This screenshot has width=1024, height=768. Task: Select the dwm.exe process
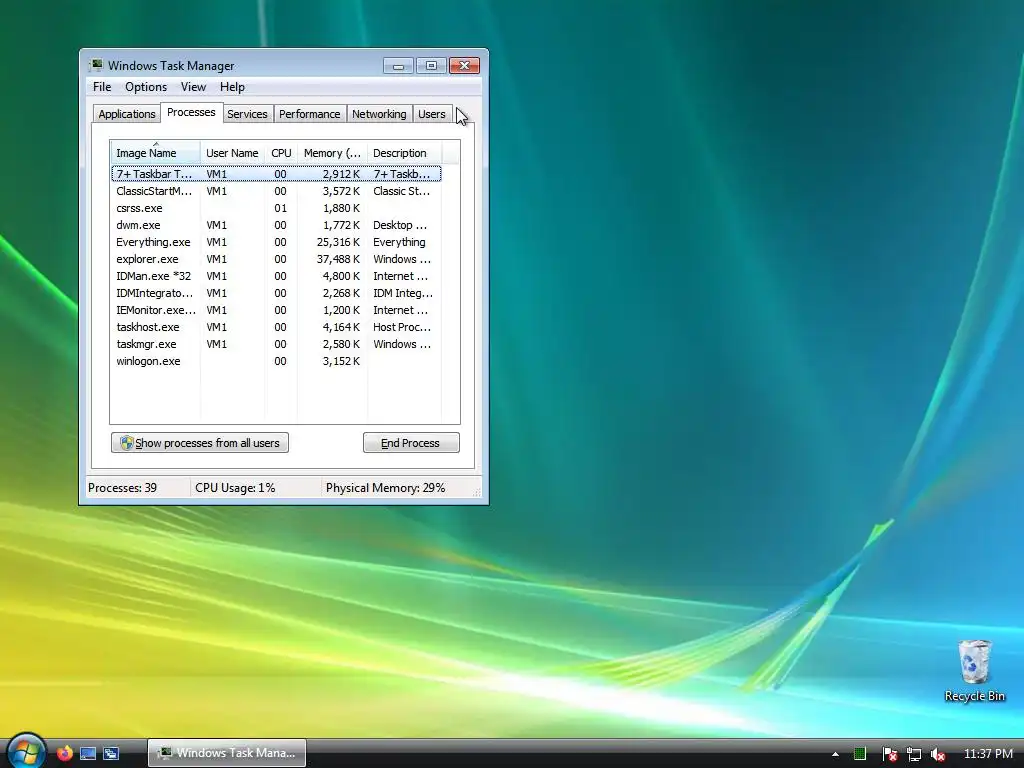pos(276,225)
